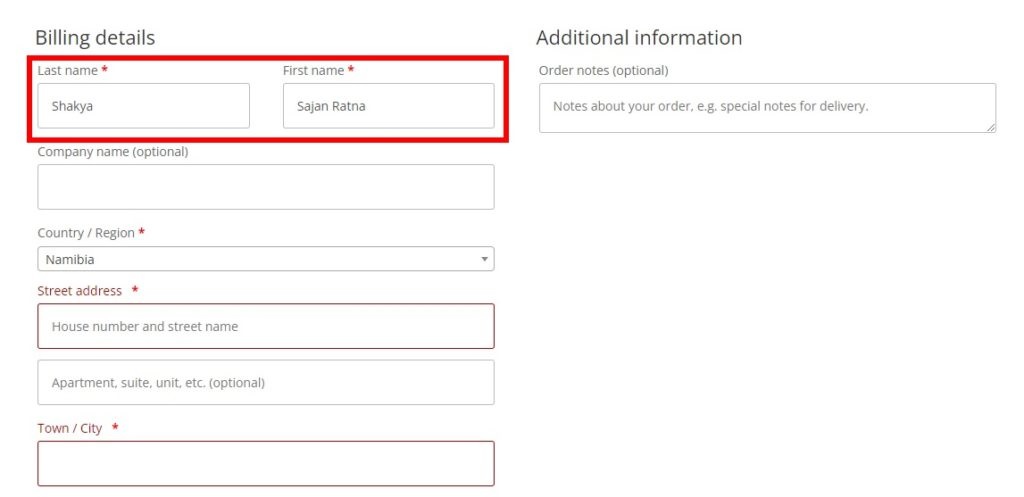This screenshot has height=497, width=1024.
Task: Click the Last name field containing Shakya
Action: (x=143, y=105)
